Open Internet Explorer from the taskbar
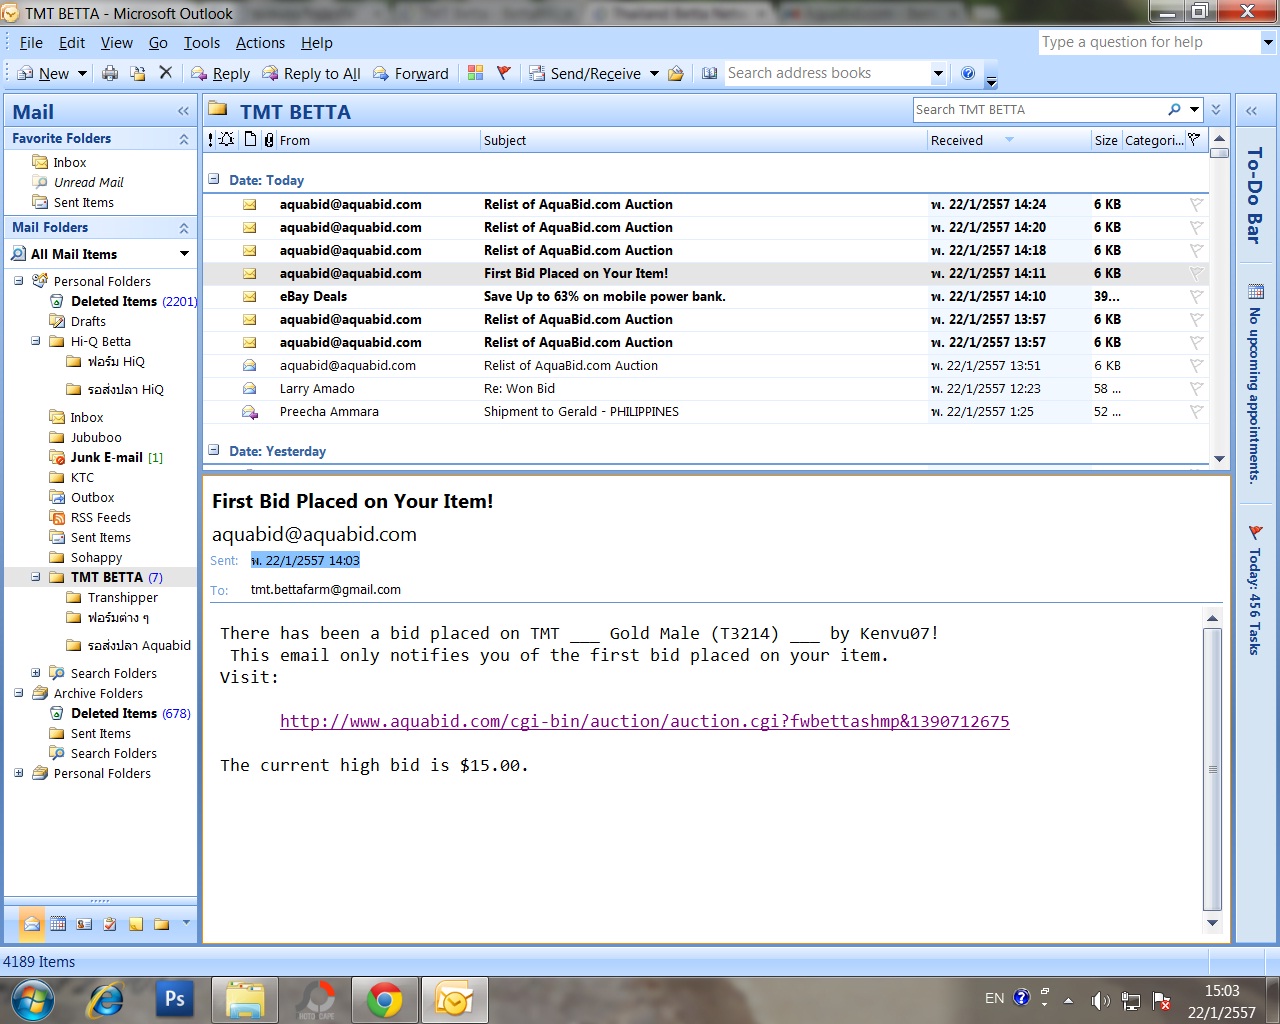This screenshot has width=1280, height=1024. [x=105, y=1000]
